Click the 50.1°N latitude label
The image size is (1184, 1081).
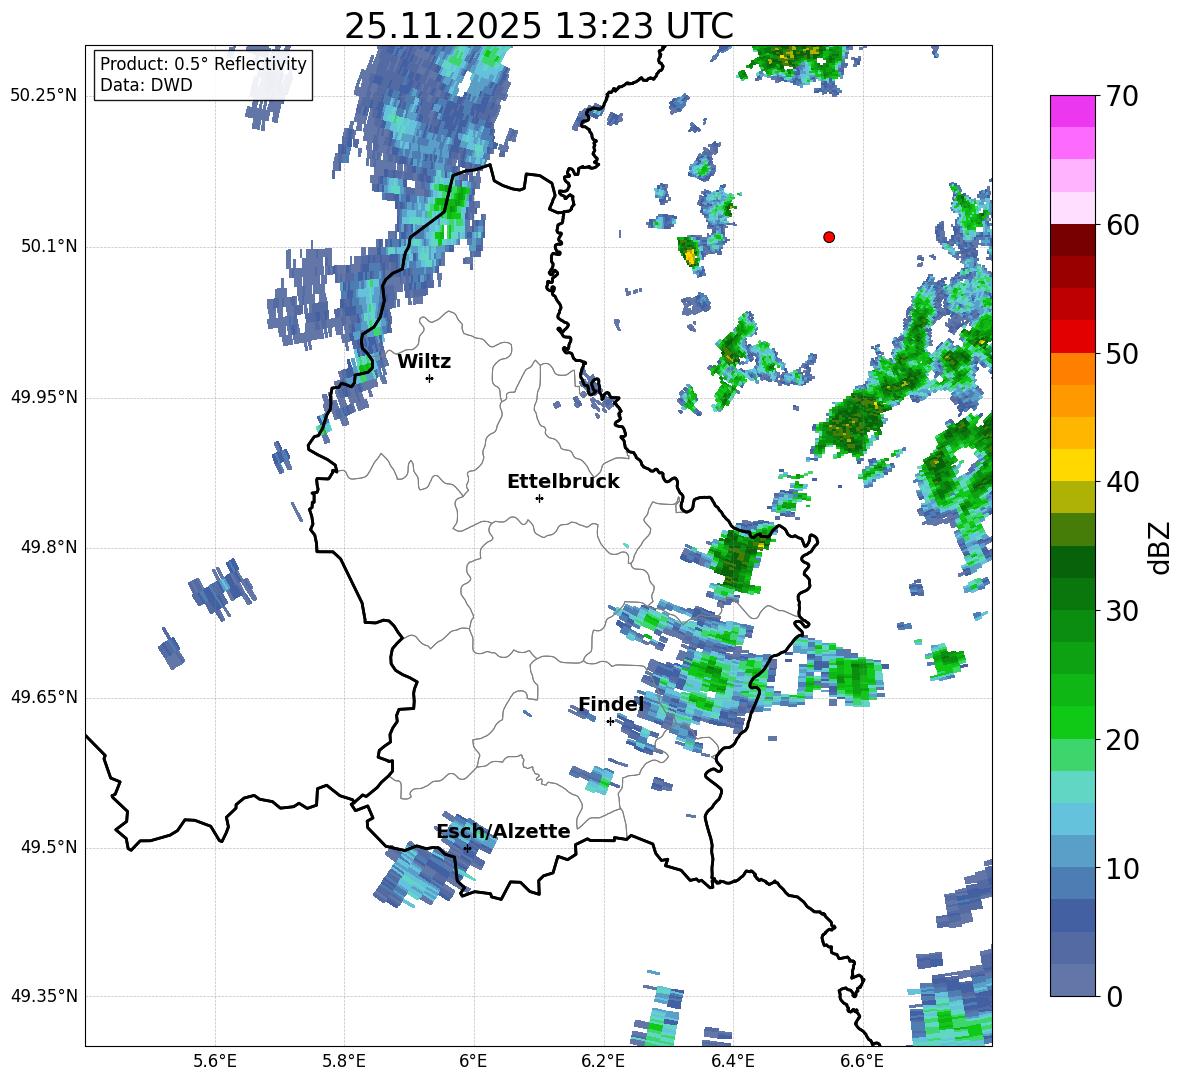click(x=49, y=247)
